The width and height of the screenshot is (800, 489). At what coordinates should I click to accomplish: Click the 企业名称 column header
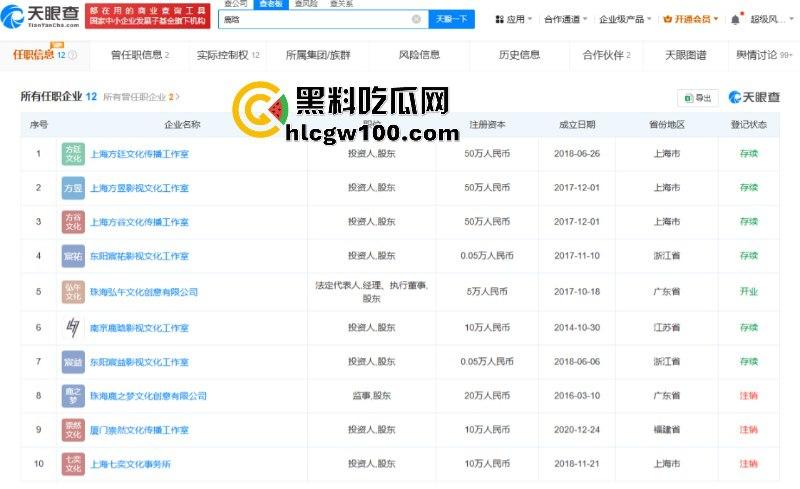[182, 125]
